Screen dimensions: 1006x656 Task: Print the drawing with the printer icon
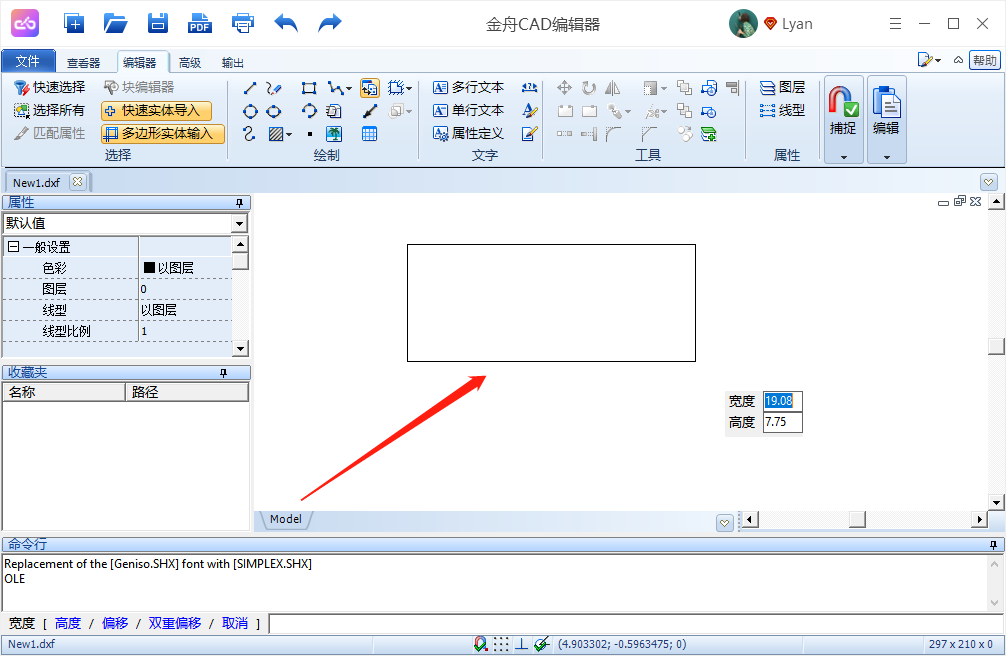(x=243, y=24)
